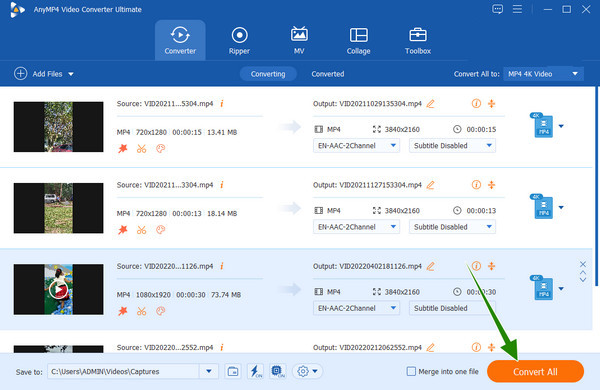The width and height of the screenshot is (600, 390).
Task: Open output info icon for VID20211029135304.mp4
Action: click(x=476, y=103)
